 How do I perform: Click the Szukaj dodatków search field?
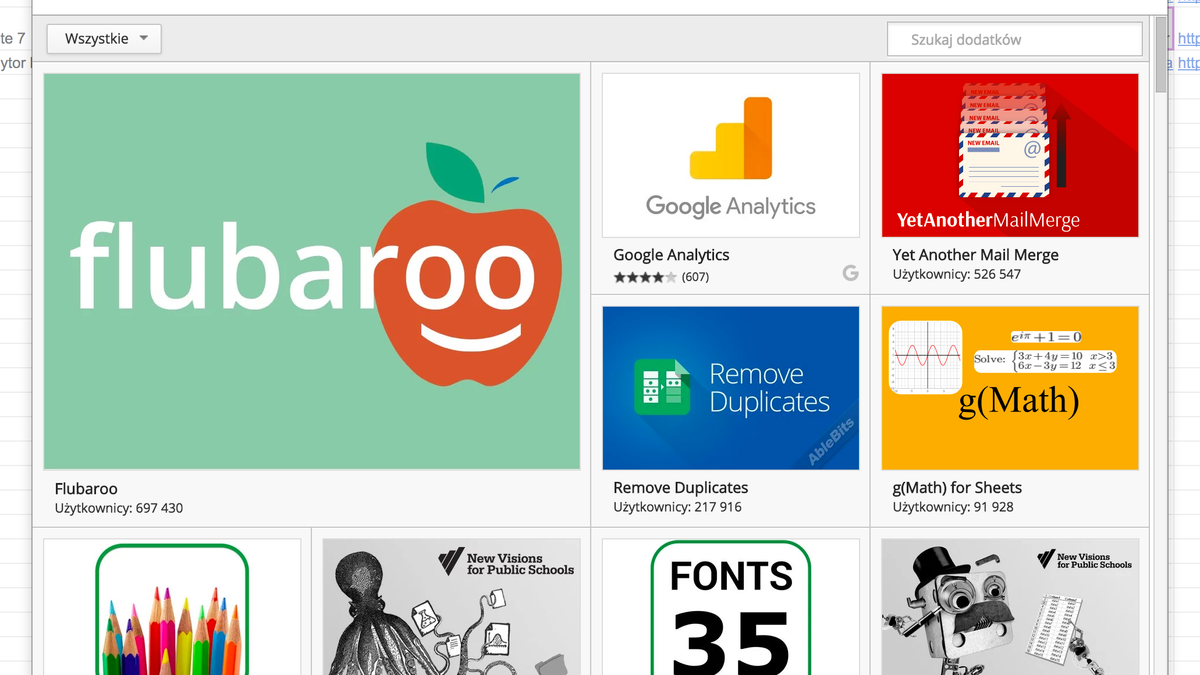[x=1014, y=40]
